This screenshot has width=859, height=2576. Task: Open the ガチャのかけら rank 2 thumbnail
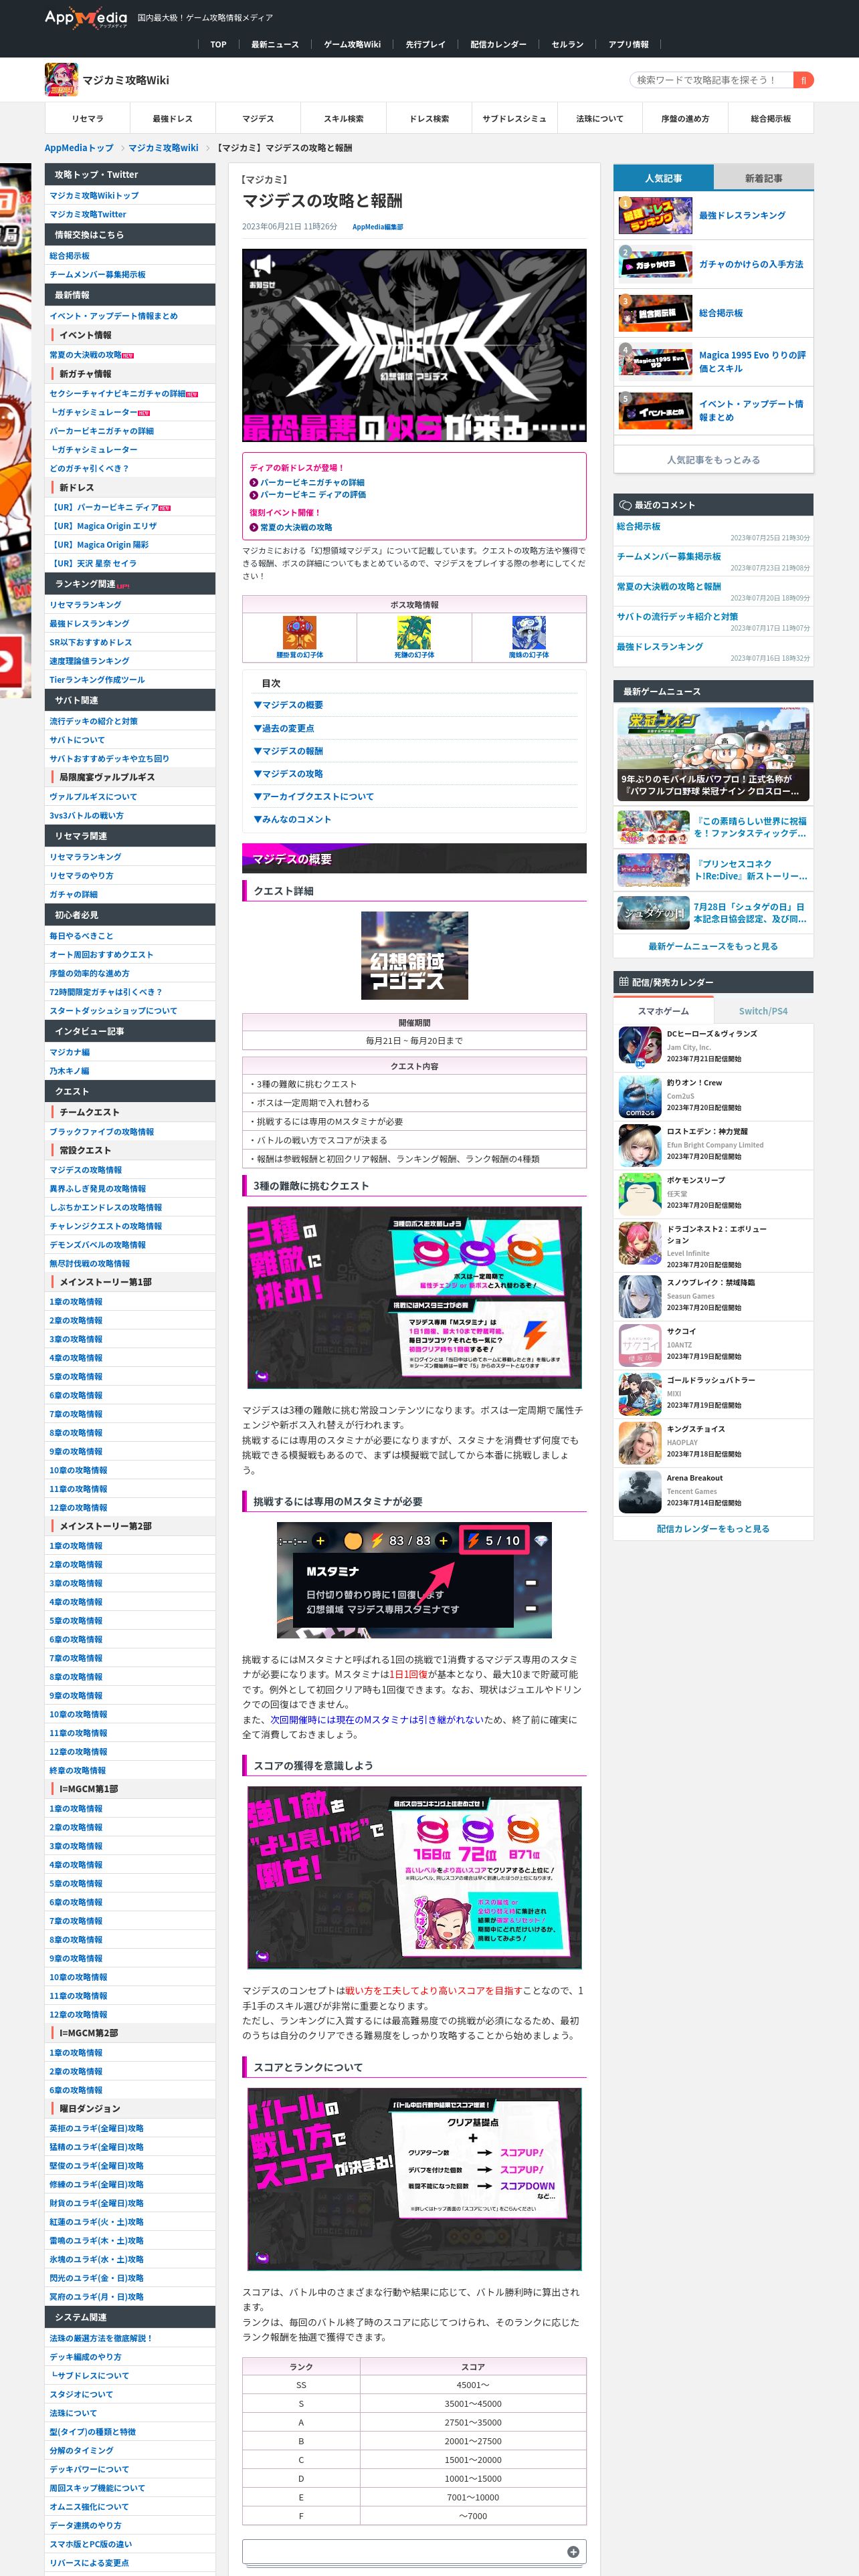655,264
